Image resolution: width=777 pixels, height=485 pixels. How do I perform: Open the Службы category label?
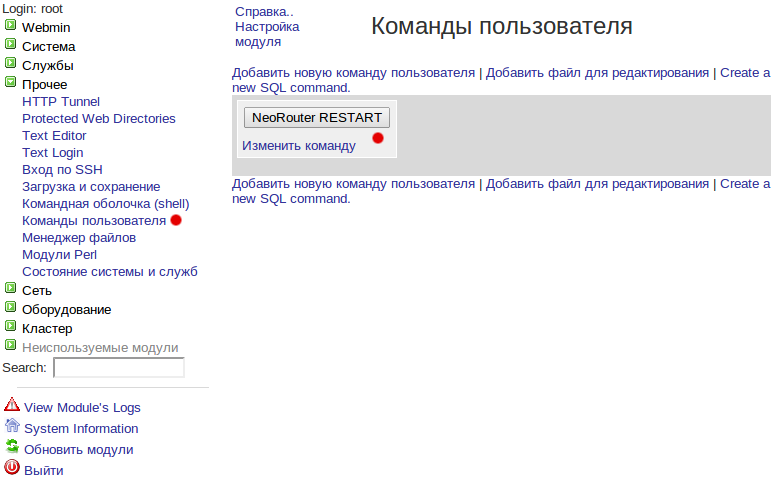48,65
